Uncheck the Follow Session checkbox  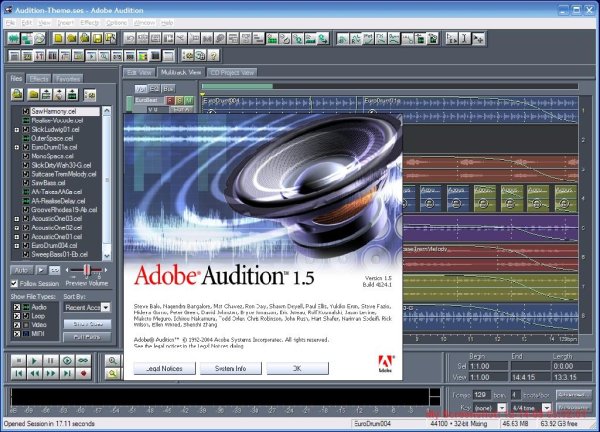[x=14, y=284]
